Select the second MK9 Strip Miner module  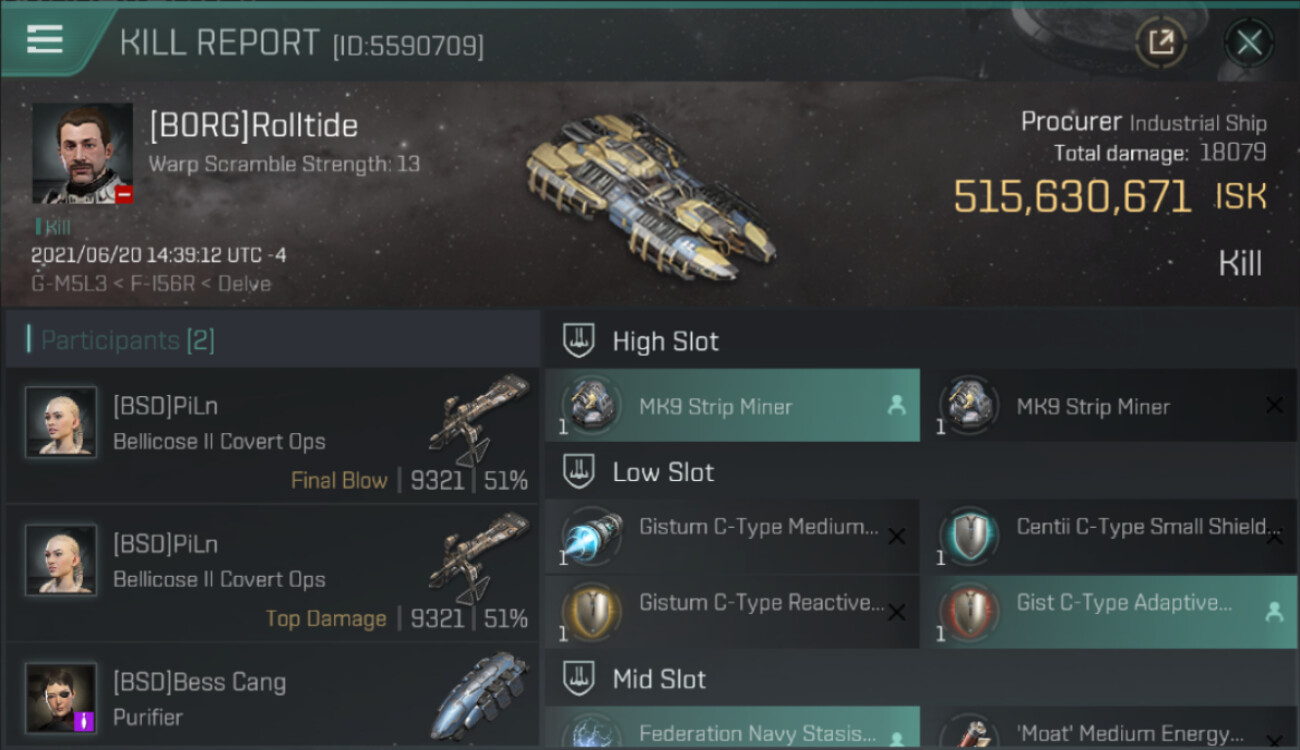1110,406
